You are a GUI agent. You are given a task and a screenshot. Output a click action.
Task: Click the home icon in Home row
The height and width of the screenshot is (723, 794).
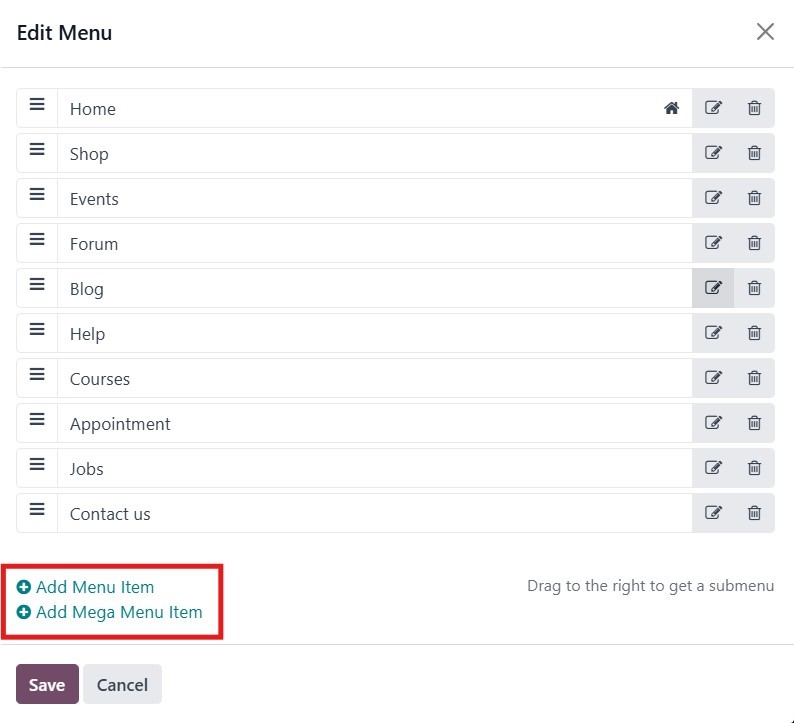[x=671, y=108]
